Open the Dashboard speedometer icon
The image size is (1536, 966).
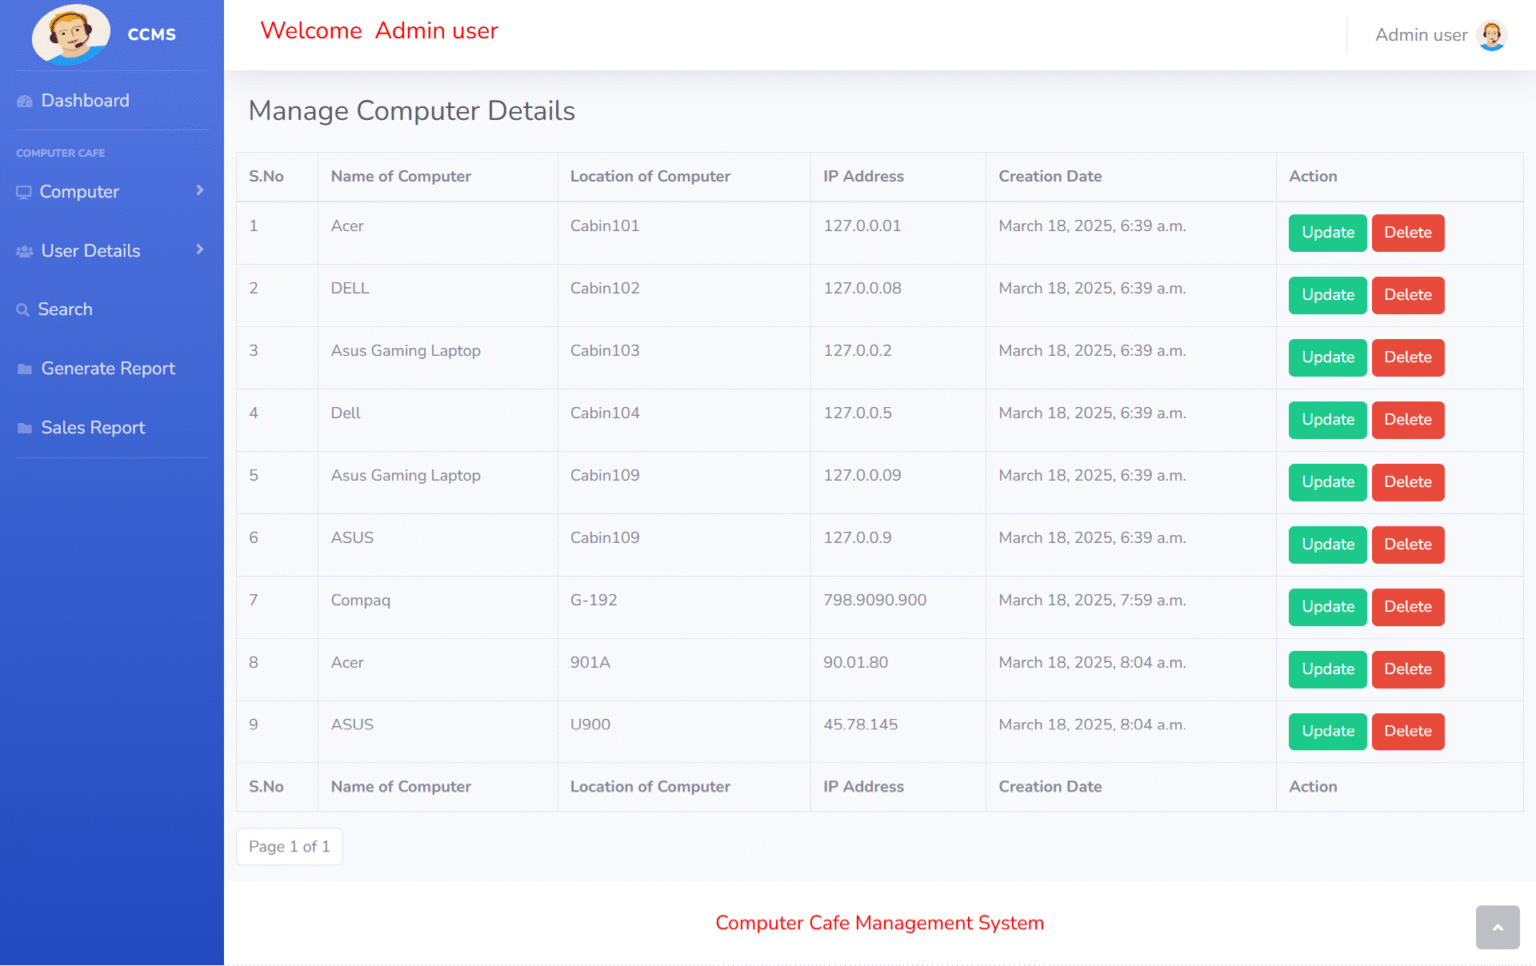pyautogui.click(x=24, y=100)
